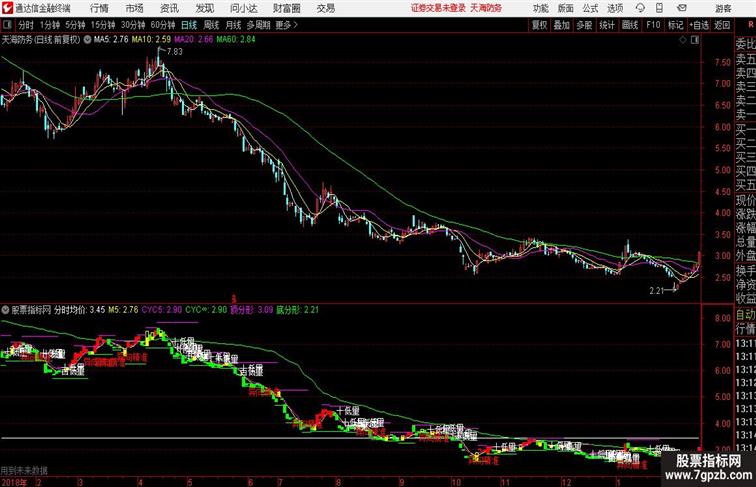
Task: Toggle the left panel icon beside 分时
Action: (7, 24)
